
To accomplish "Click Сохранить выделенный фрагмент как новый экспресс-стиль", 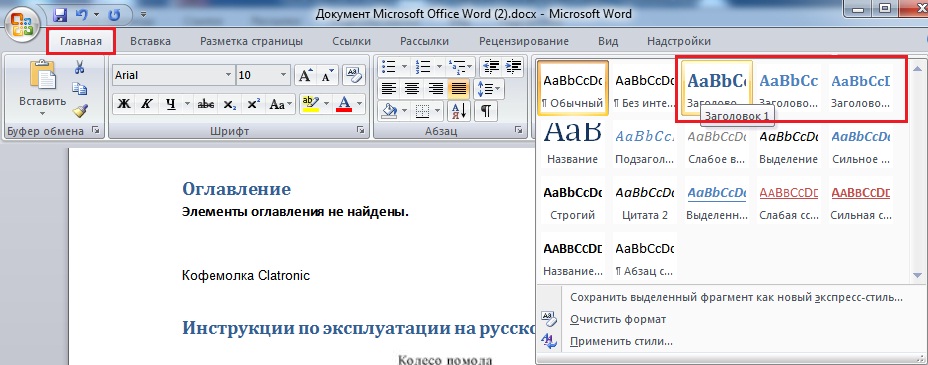I will pyautogui.click(x=736, y=297).
